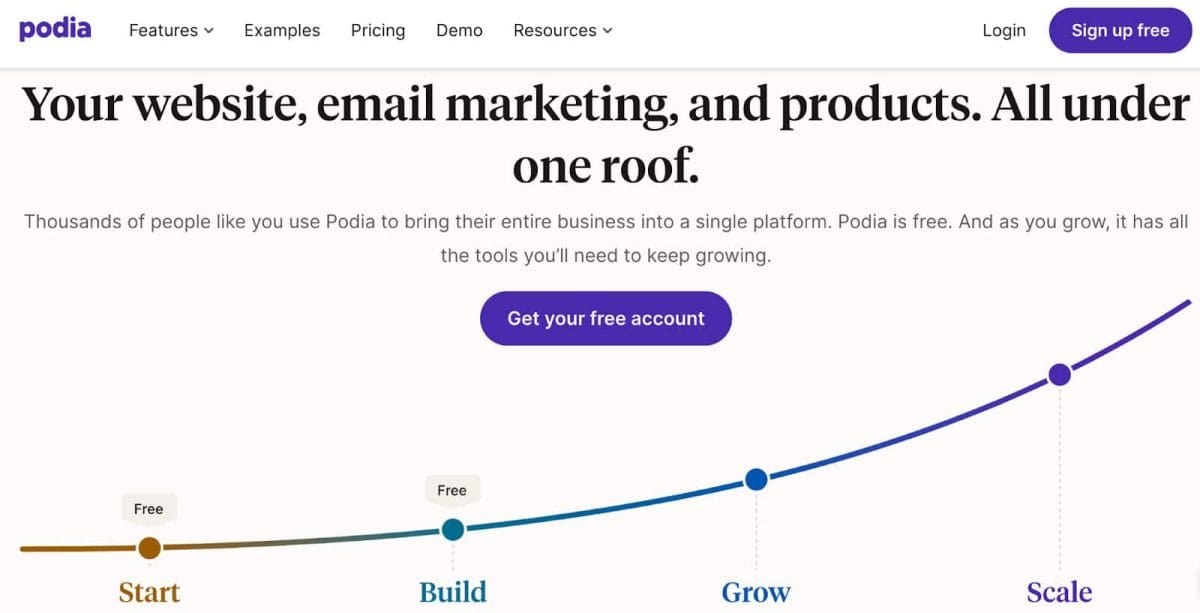This screenshot has height=613, width=1200.
Task: Expand the Features dropdown menu
Action: [171, 30]
